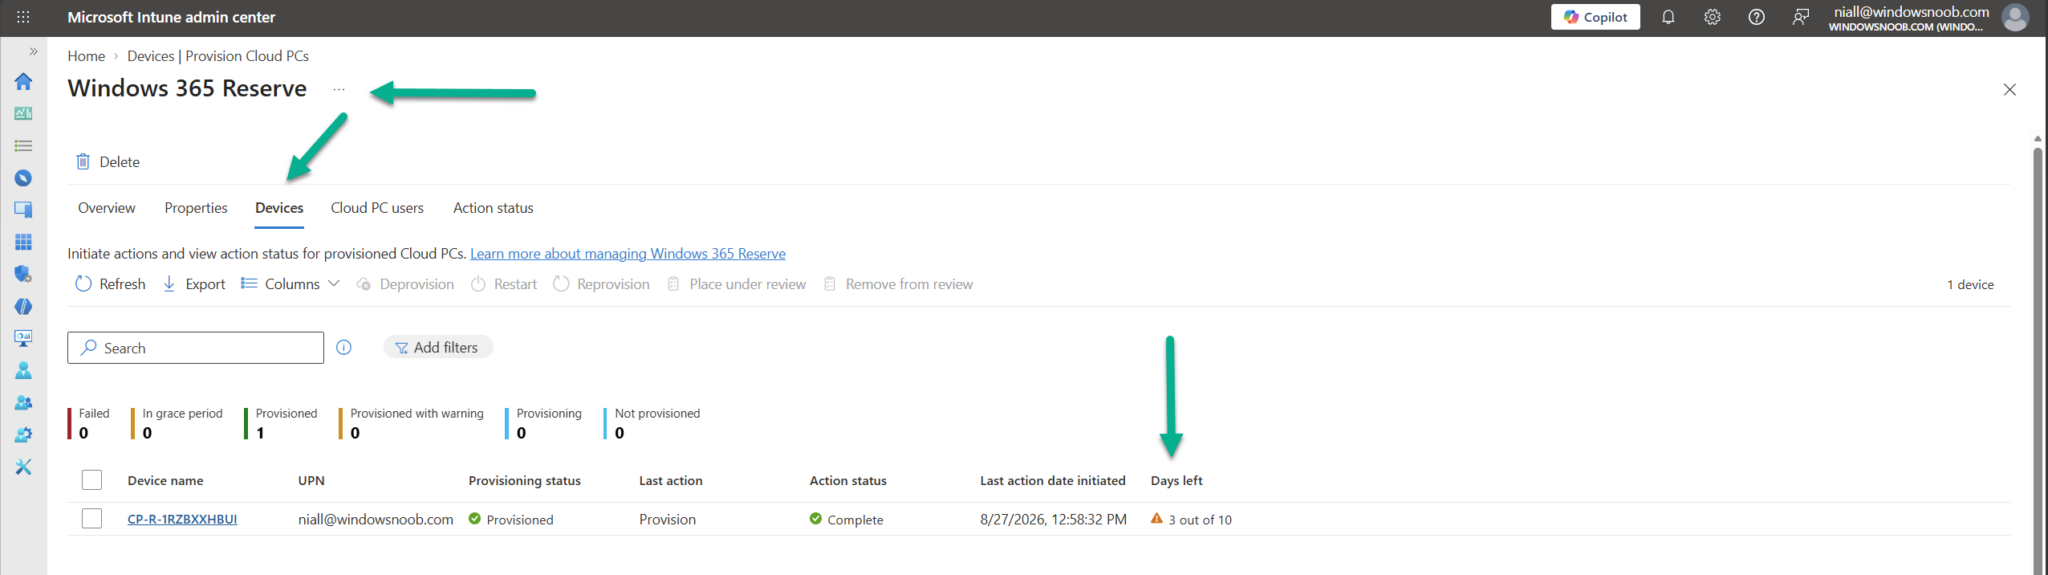Expand the sidebar with double chevron
This screenshot has width=2048, height=575.
tap(33, 51)
